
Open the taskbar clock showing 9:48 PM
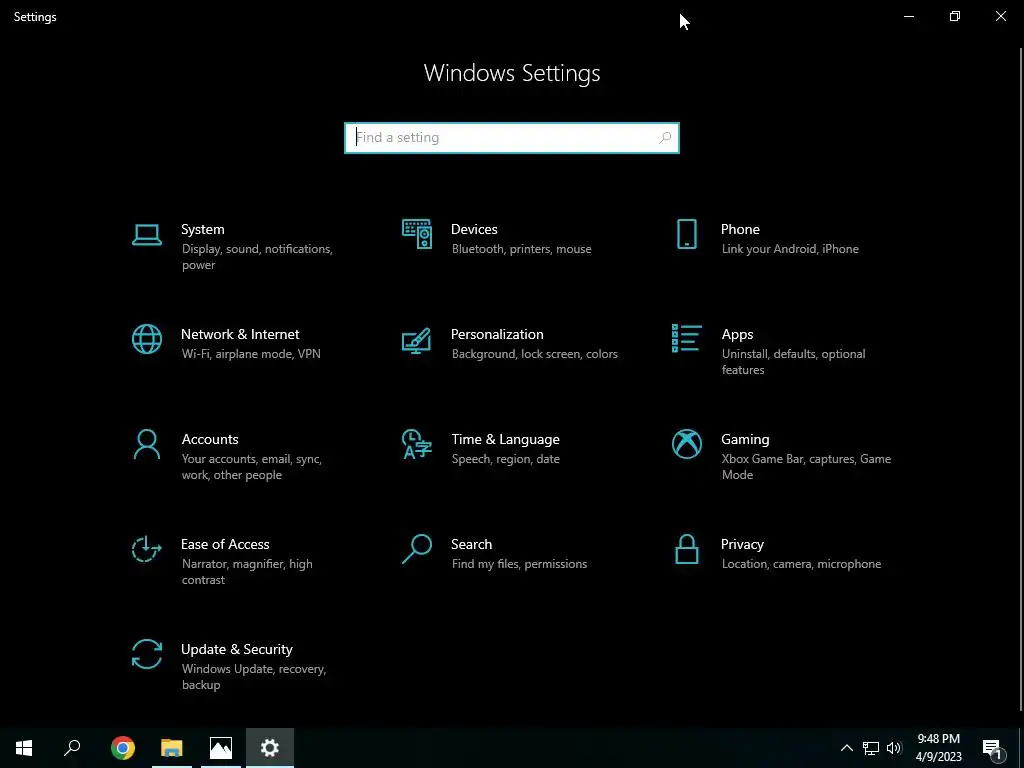pyautogui.click(x=938, y=748)
